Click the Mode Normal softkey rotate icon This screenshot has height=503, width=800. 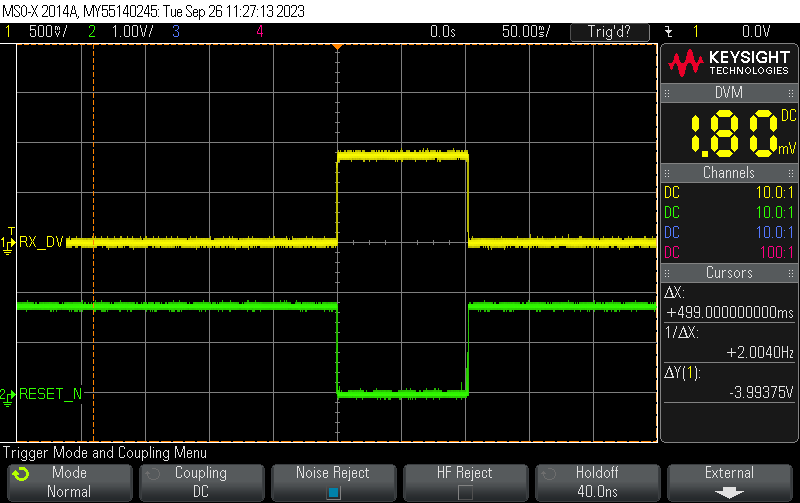(x=21, y=474)
